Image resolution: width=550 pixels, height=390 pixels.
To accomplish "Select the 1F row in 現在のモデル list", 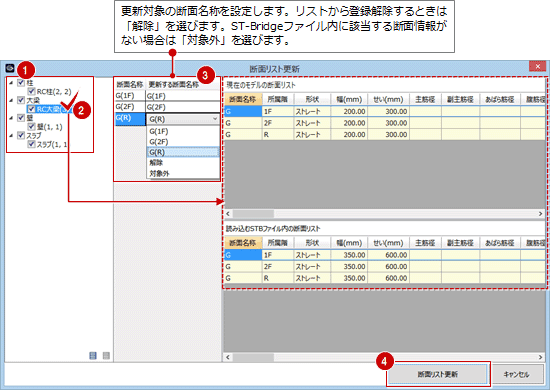I will point(385,112).
